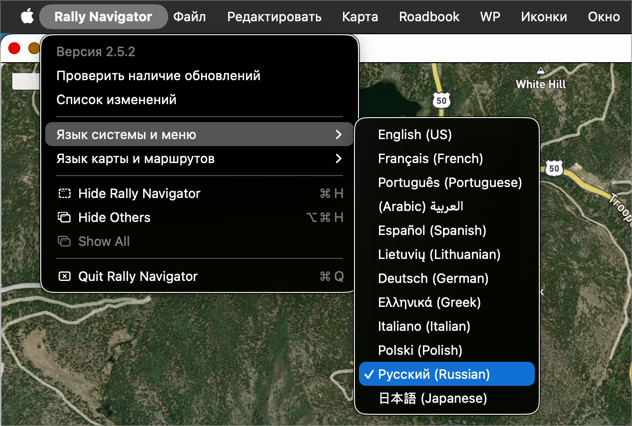Select Deutsch (German) language

coord(447,278)
